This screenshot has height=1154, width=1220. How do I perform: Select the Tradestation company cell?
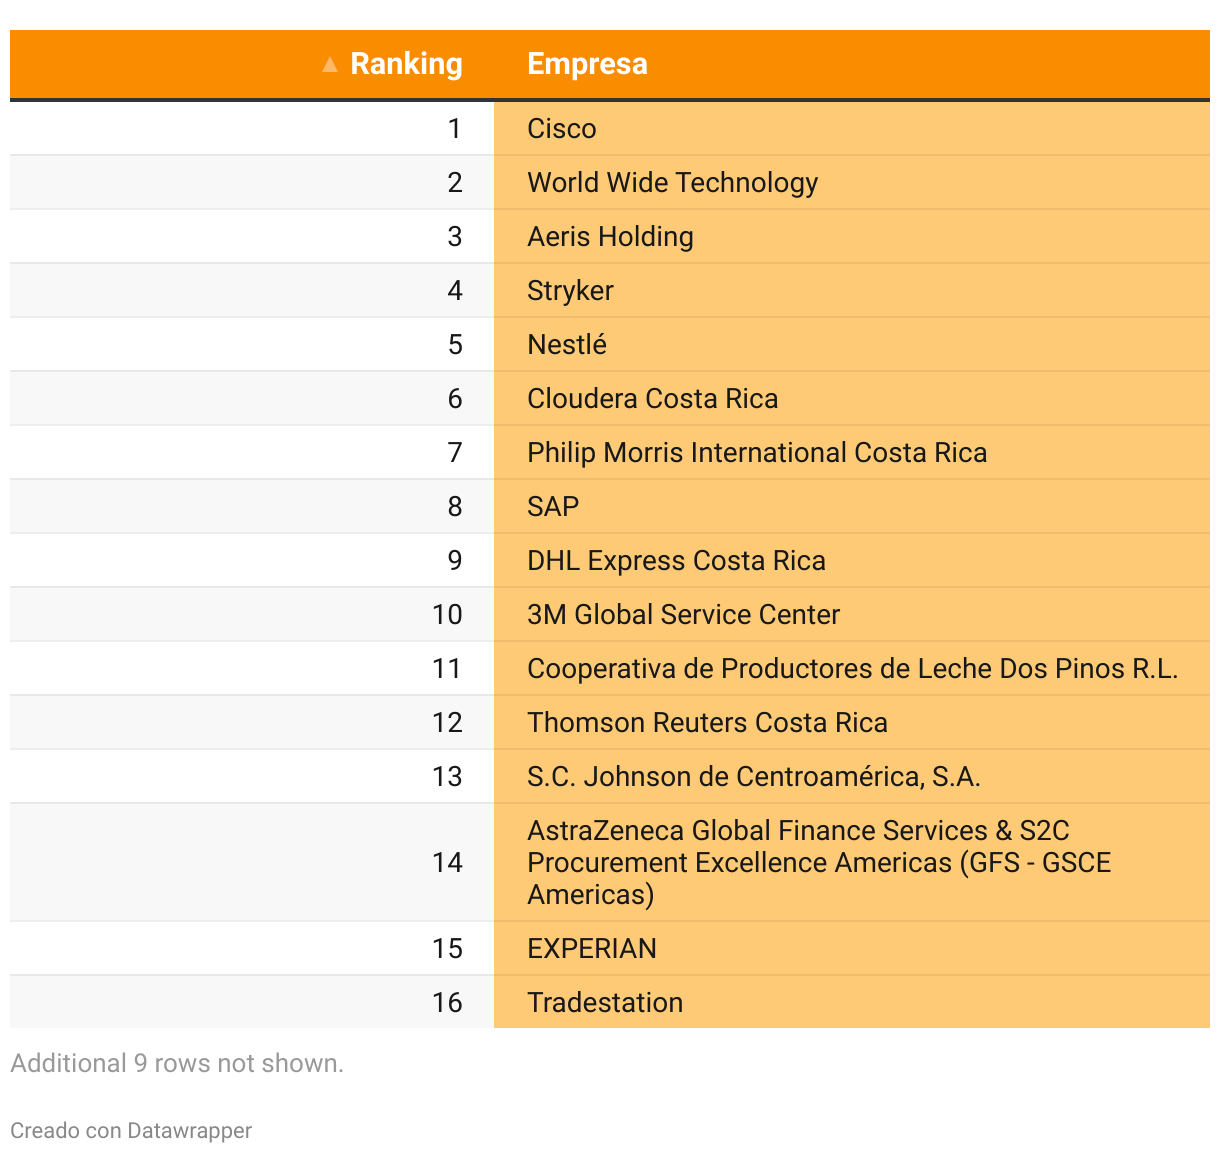tap(852, 1002)
